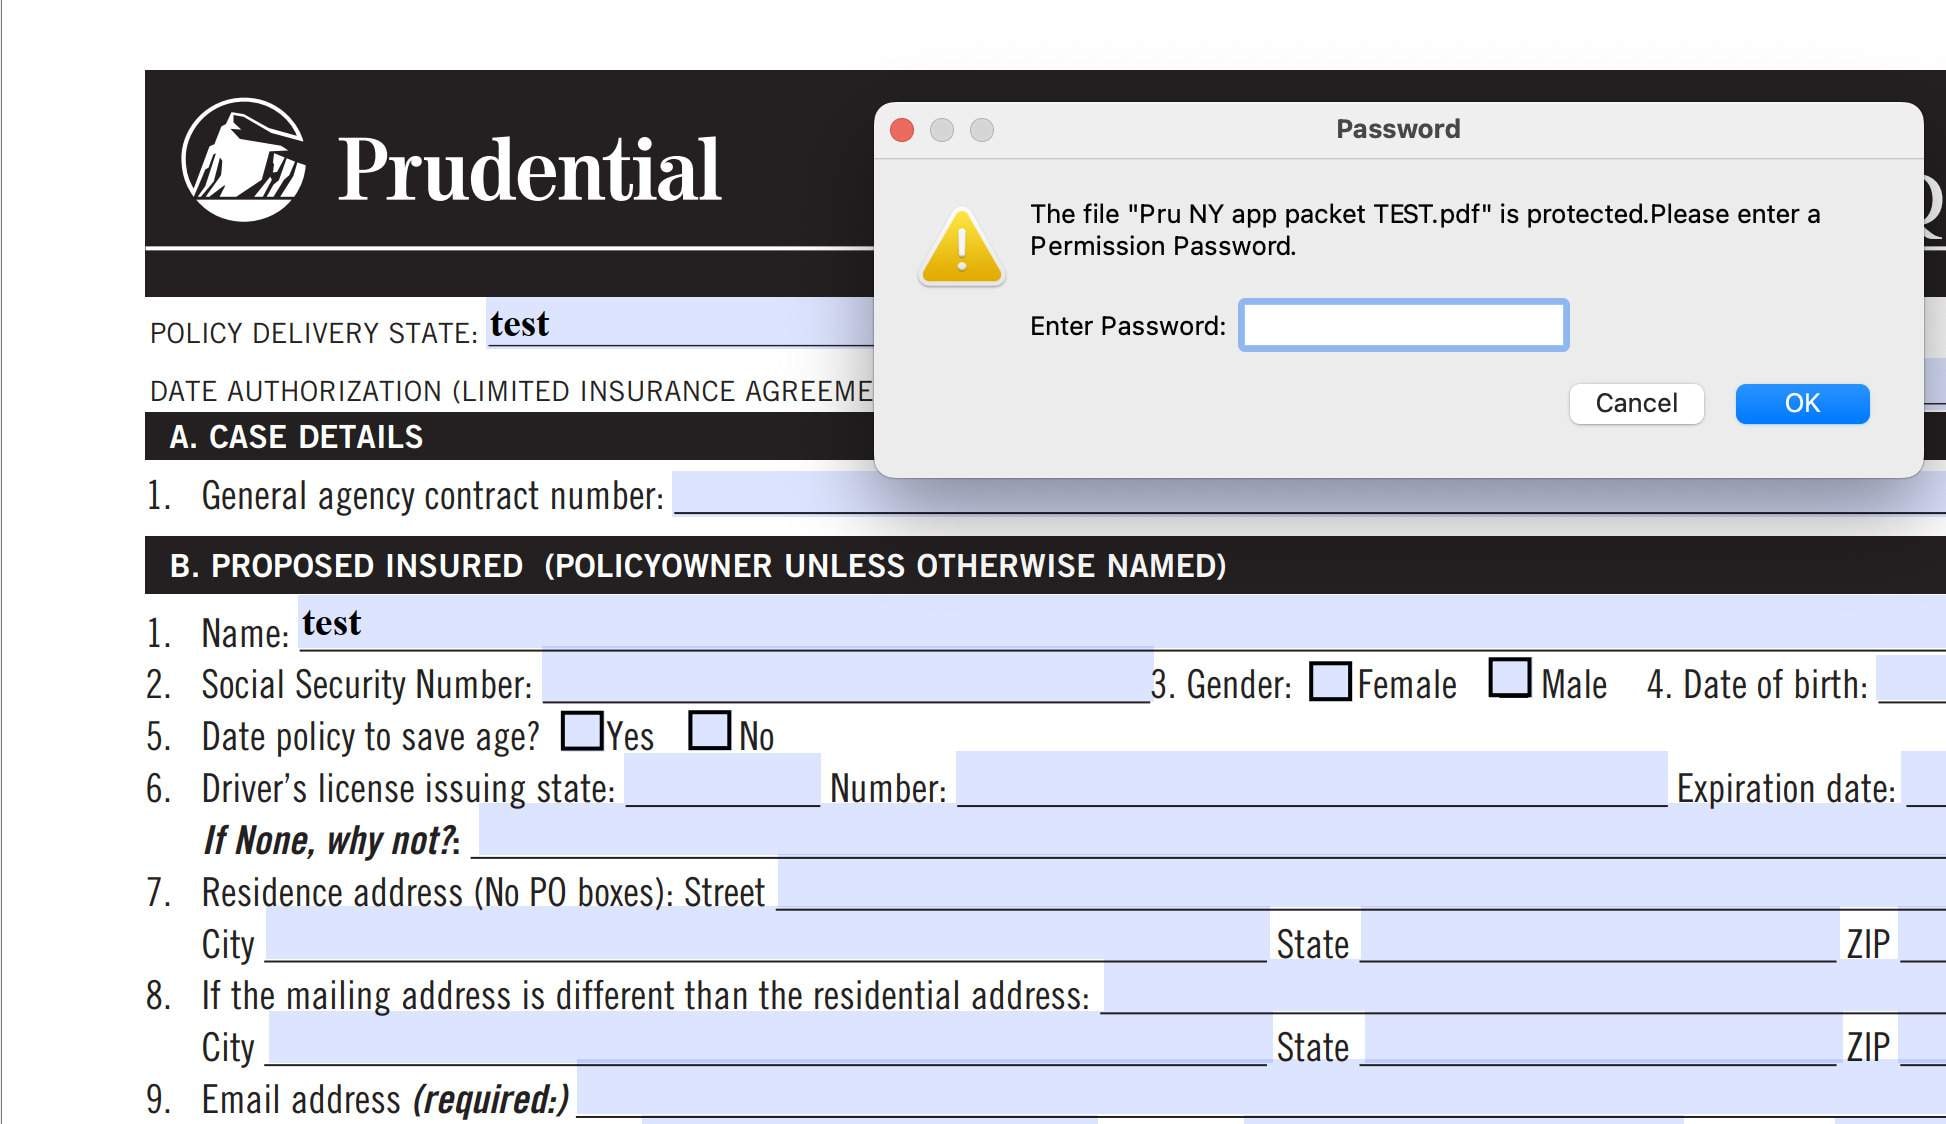
Task: Check the Female gender checkbox
Action: click(x=1330, y=681)
